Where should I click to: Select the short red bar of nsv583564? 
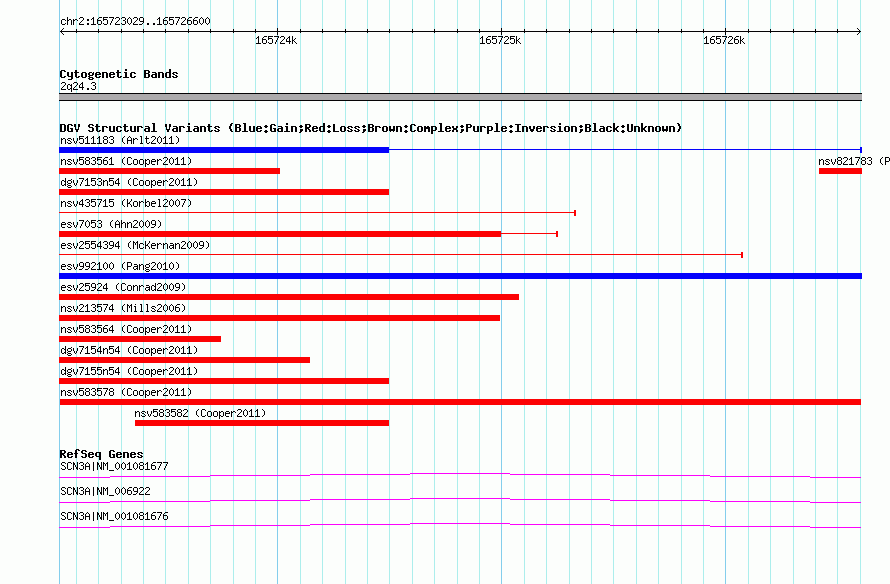click(140, 339)
